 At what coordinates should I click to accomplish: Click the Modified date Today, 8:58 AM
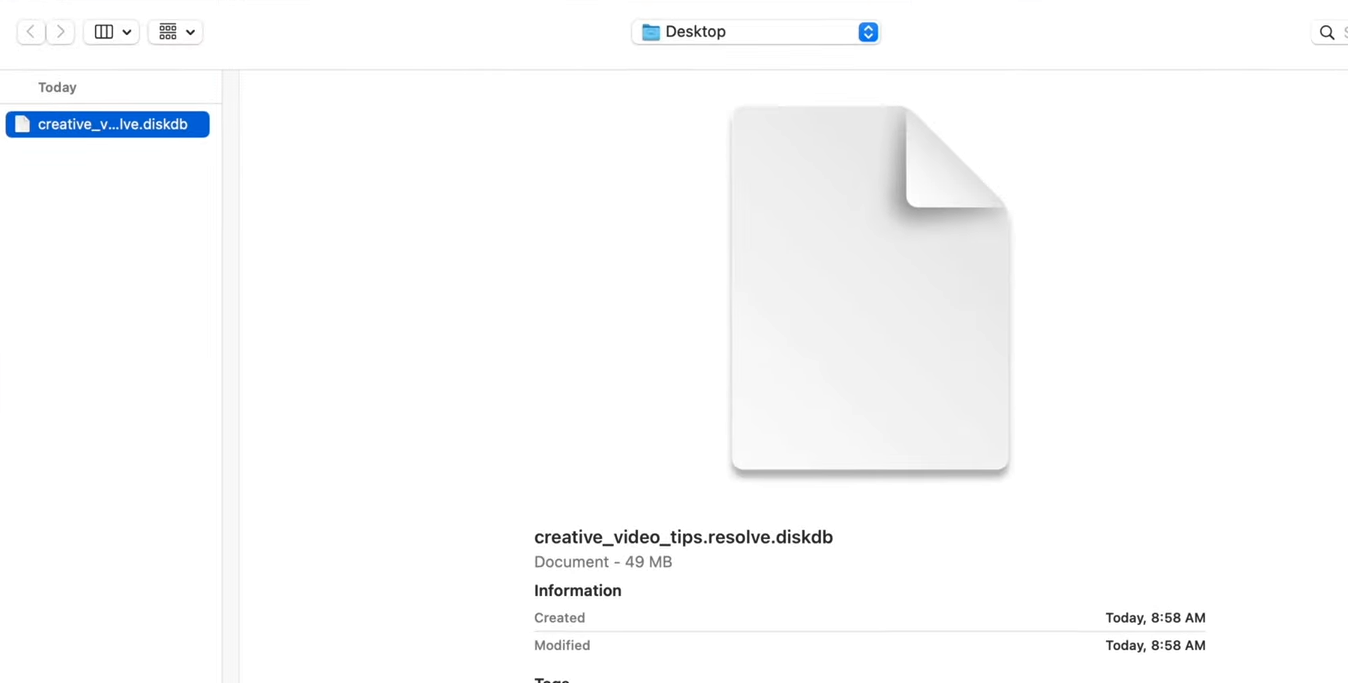click(x=1155, y=646)
